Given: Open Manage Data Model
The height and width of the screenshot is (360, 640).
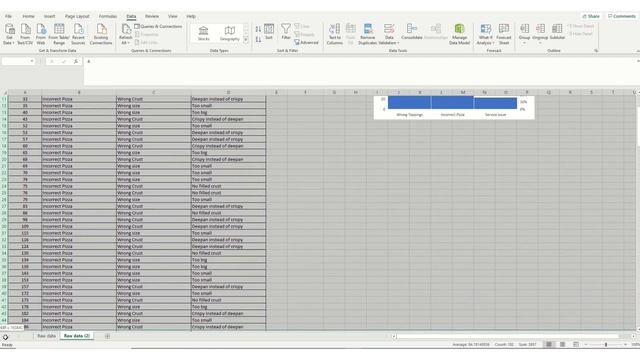Looking at the screenshot, I should tap(459, 34).
